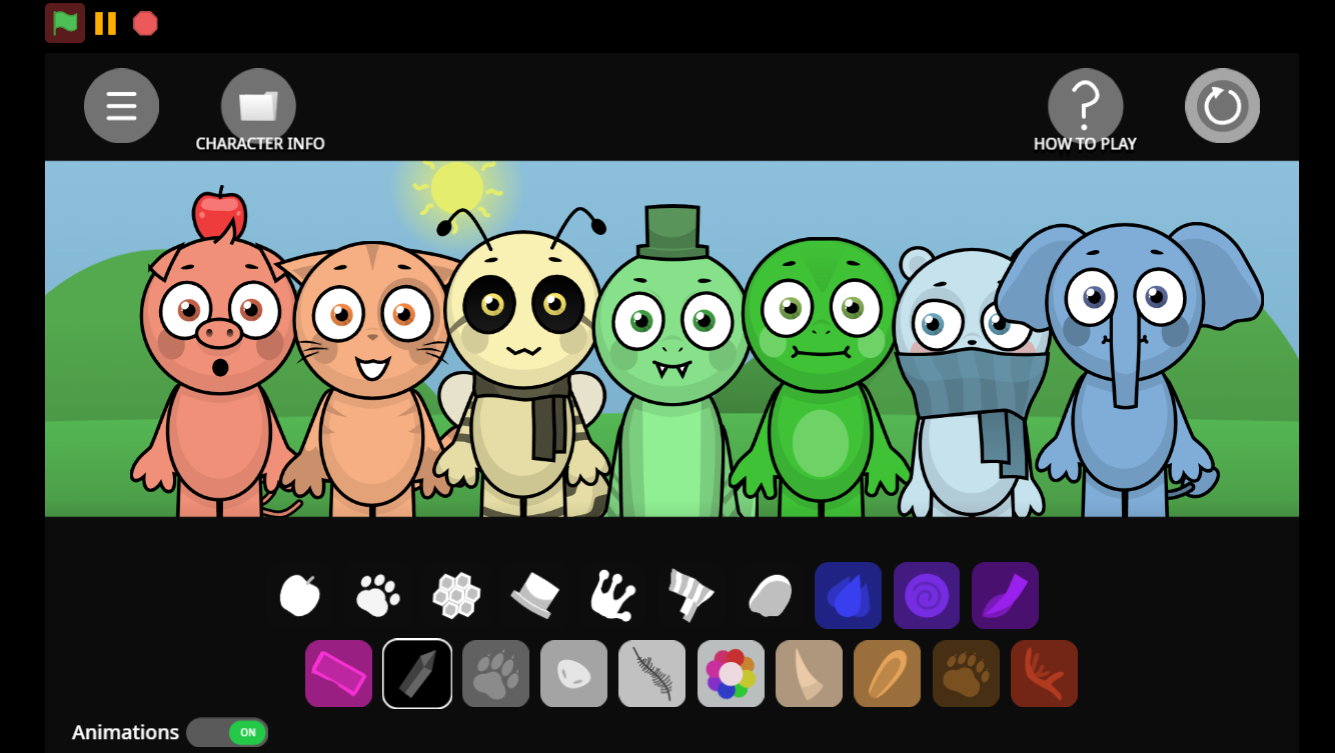Select the white paw print icon

pos(378,596)
